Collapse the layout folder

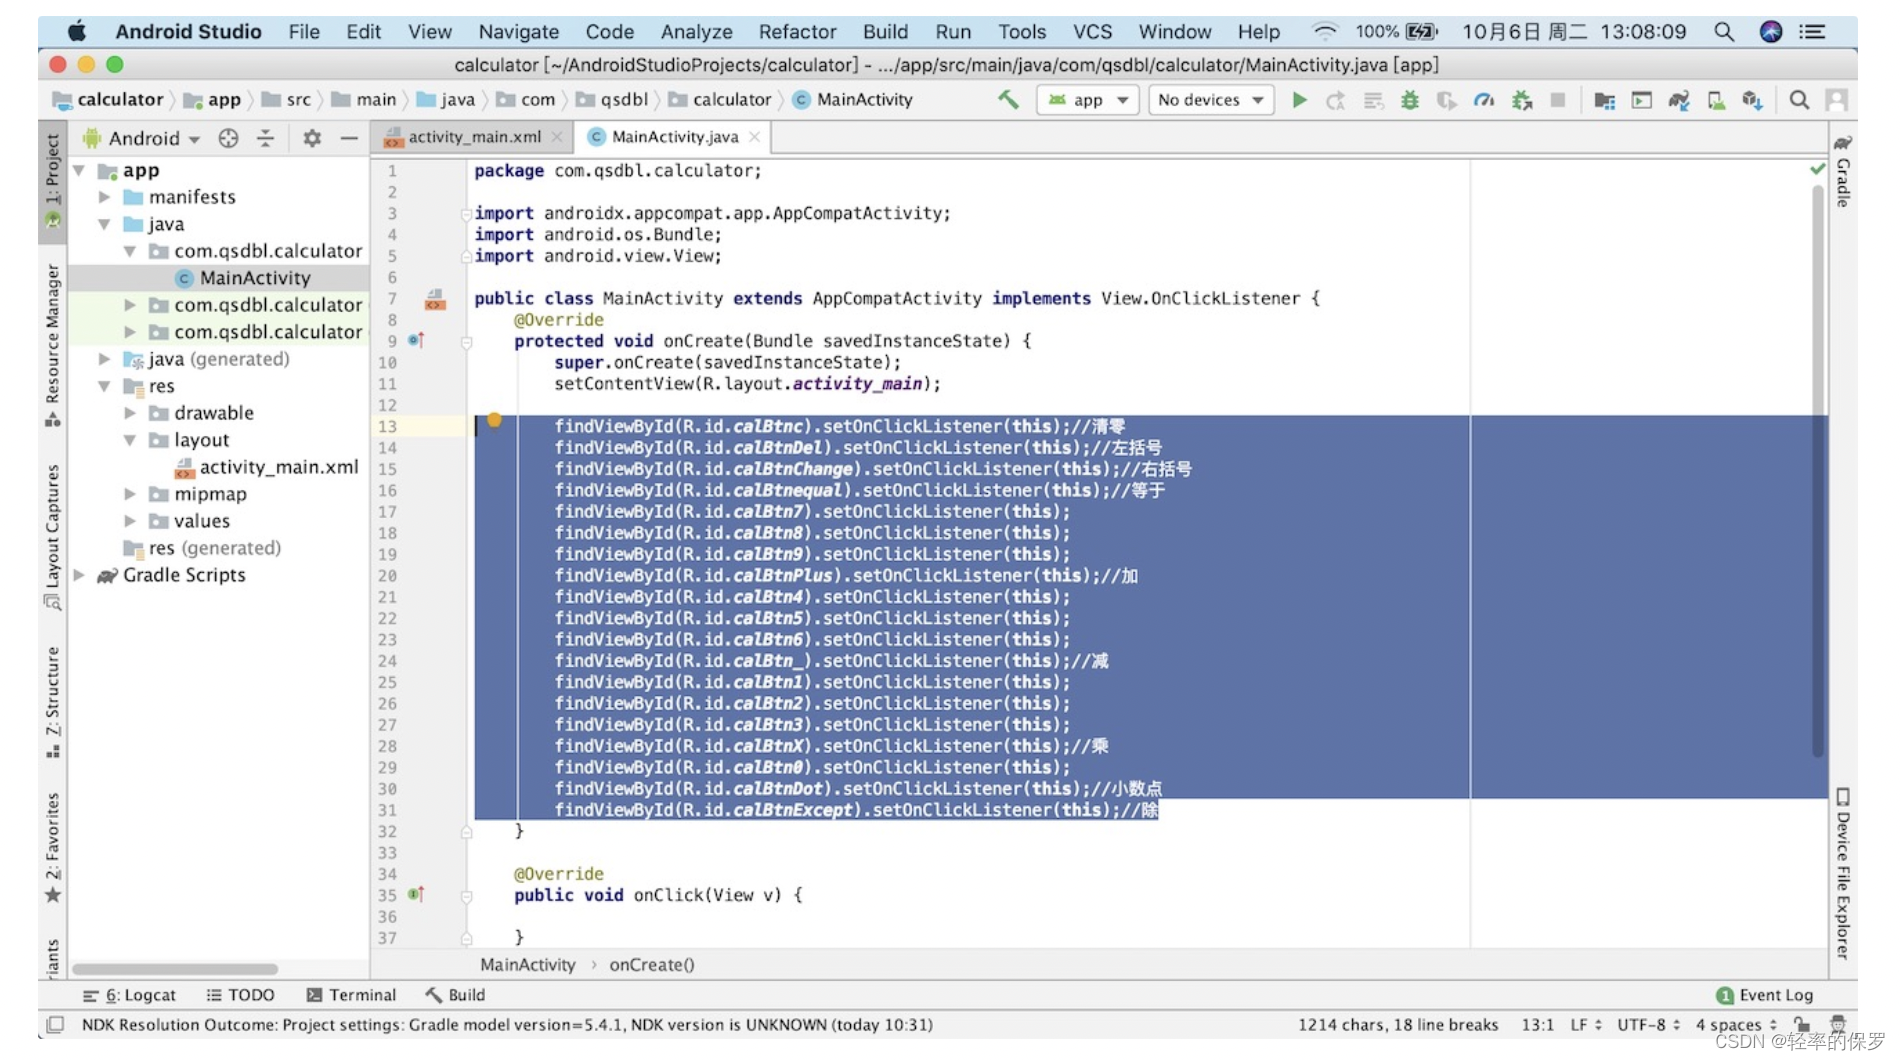coord(130,440)
